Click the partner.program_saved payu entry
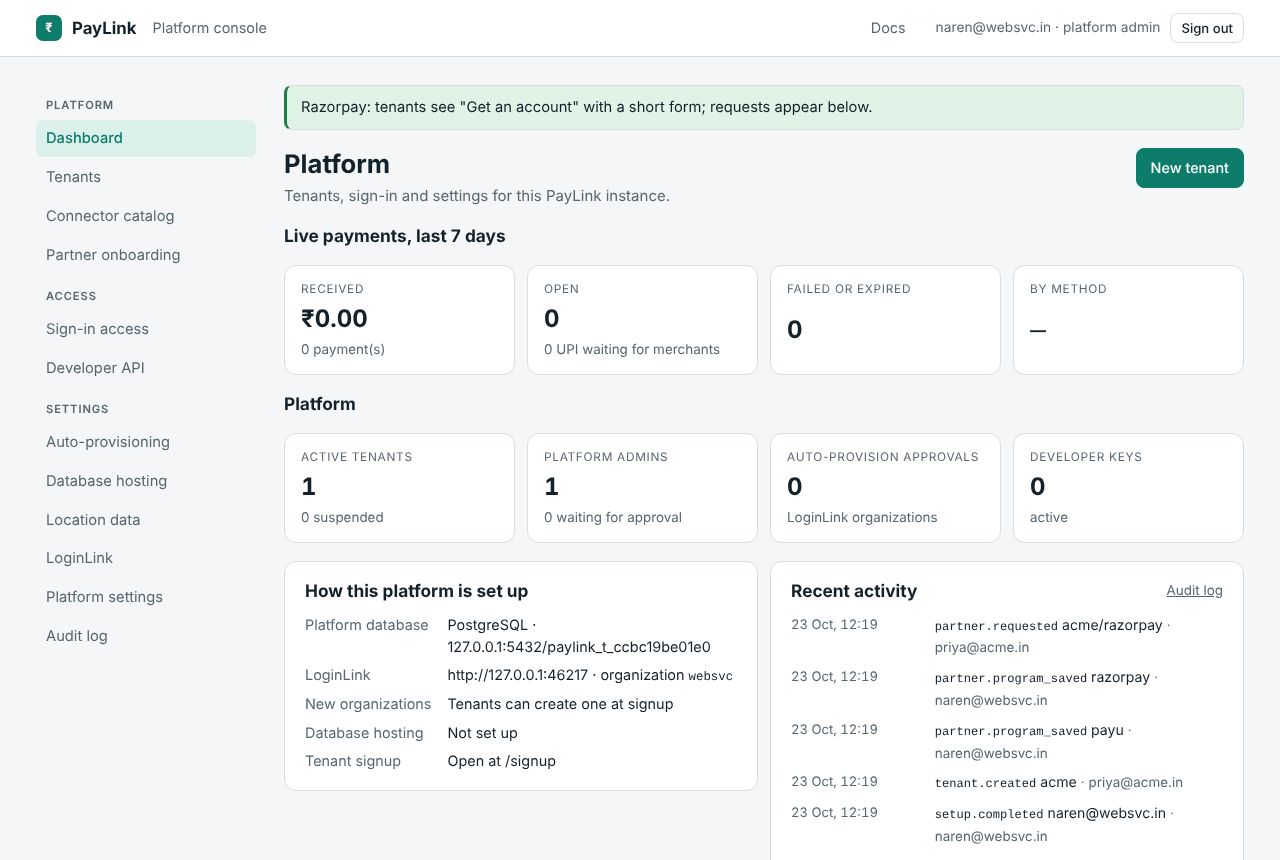This screenshot has width=1280, height=860. (x=1007, y=741)
